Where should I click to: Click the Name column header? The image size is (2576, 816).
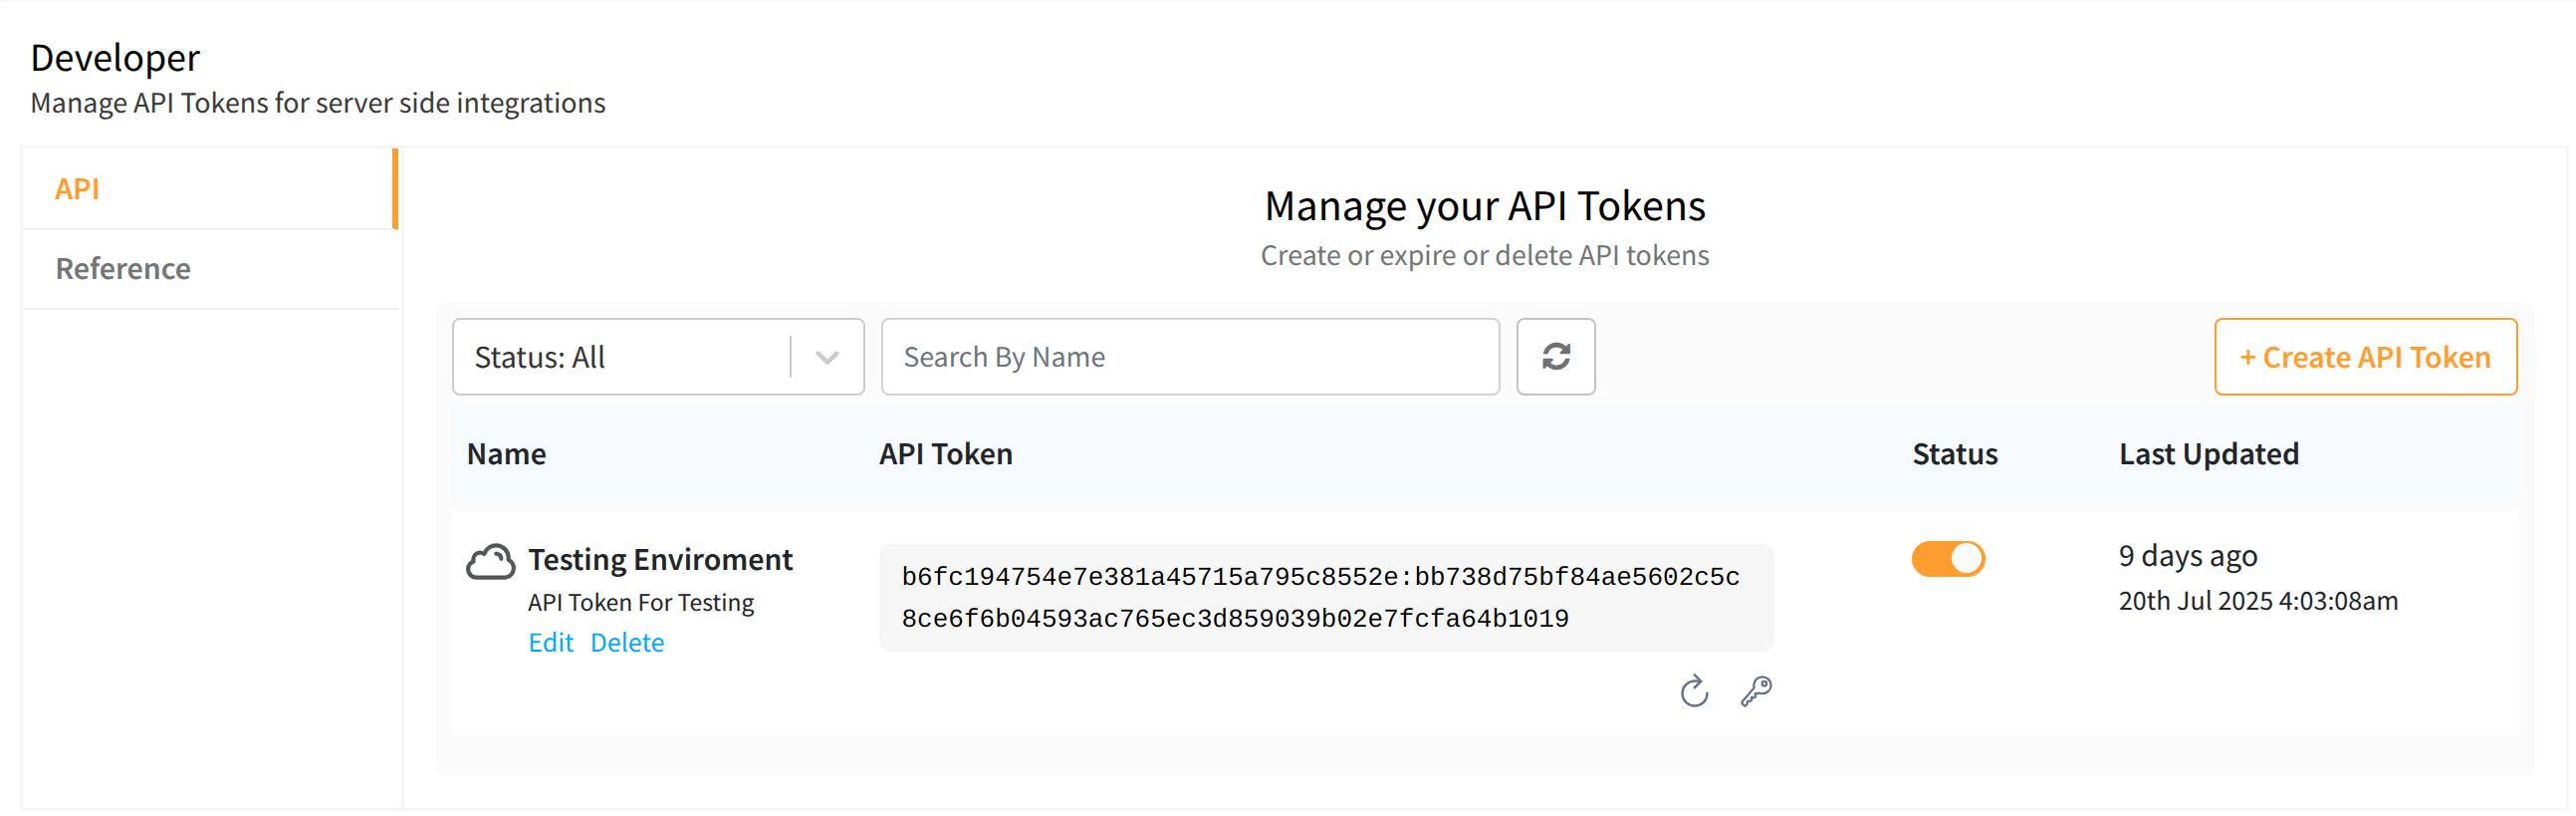(506, 454)
